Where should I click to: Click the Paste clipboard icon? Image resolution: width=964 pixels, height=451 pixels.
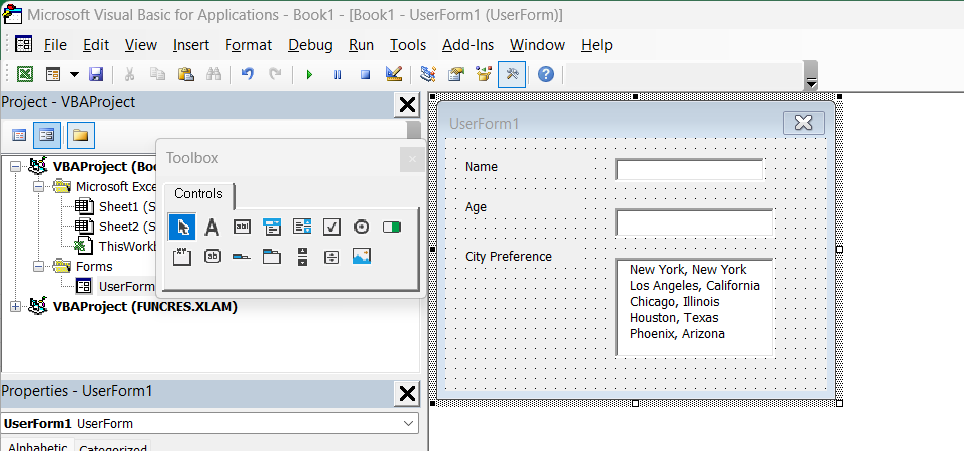coord(186,74)
